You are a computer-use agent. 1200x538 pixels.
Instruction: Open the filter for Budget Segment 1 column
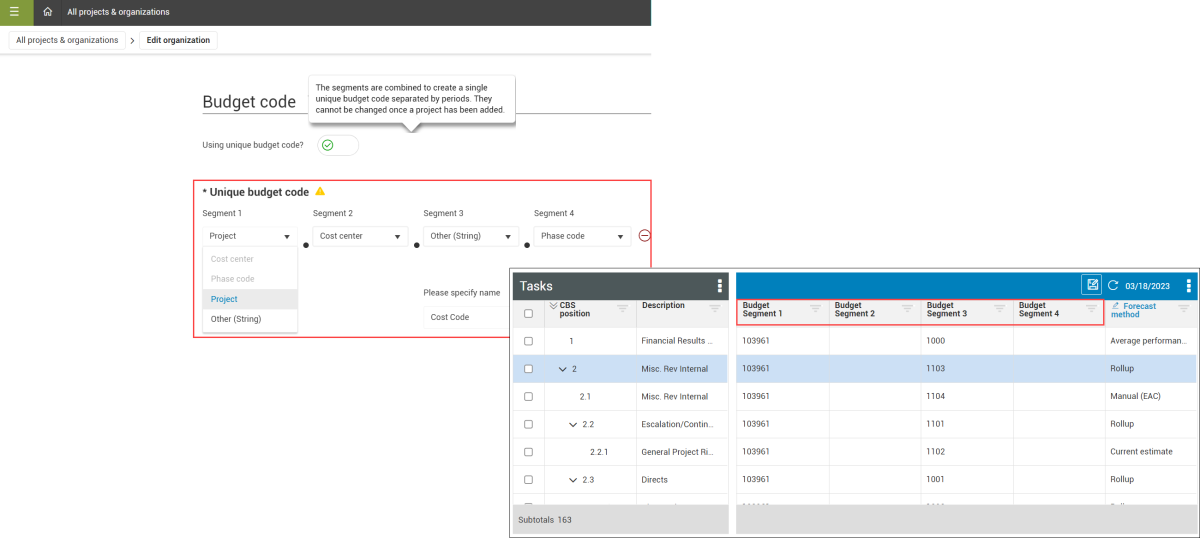pos(815,309)
